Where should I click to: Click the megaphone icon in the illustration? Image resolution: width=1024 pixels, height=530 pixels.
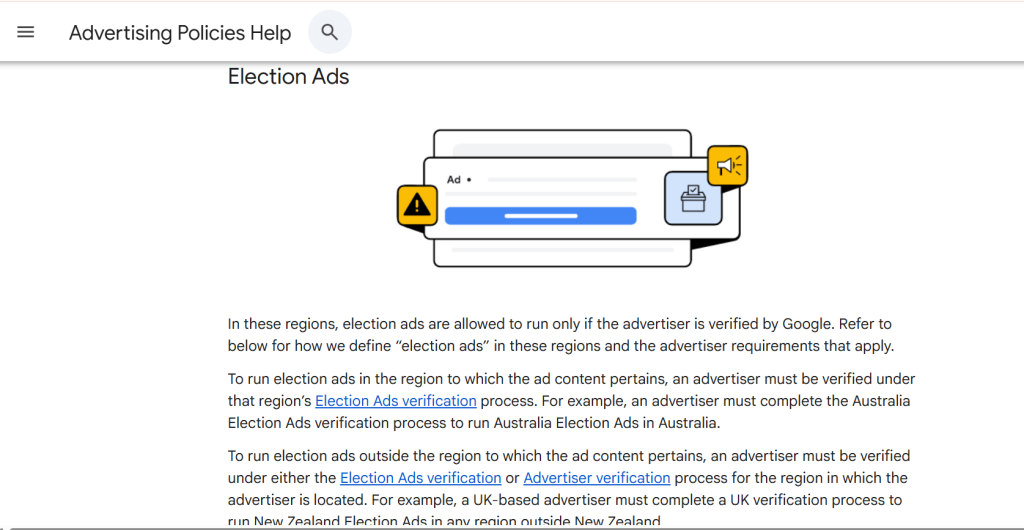tap(727, 166)
